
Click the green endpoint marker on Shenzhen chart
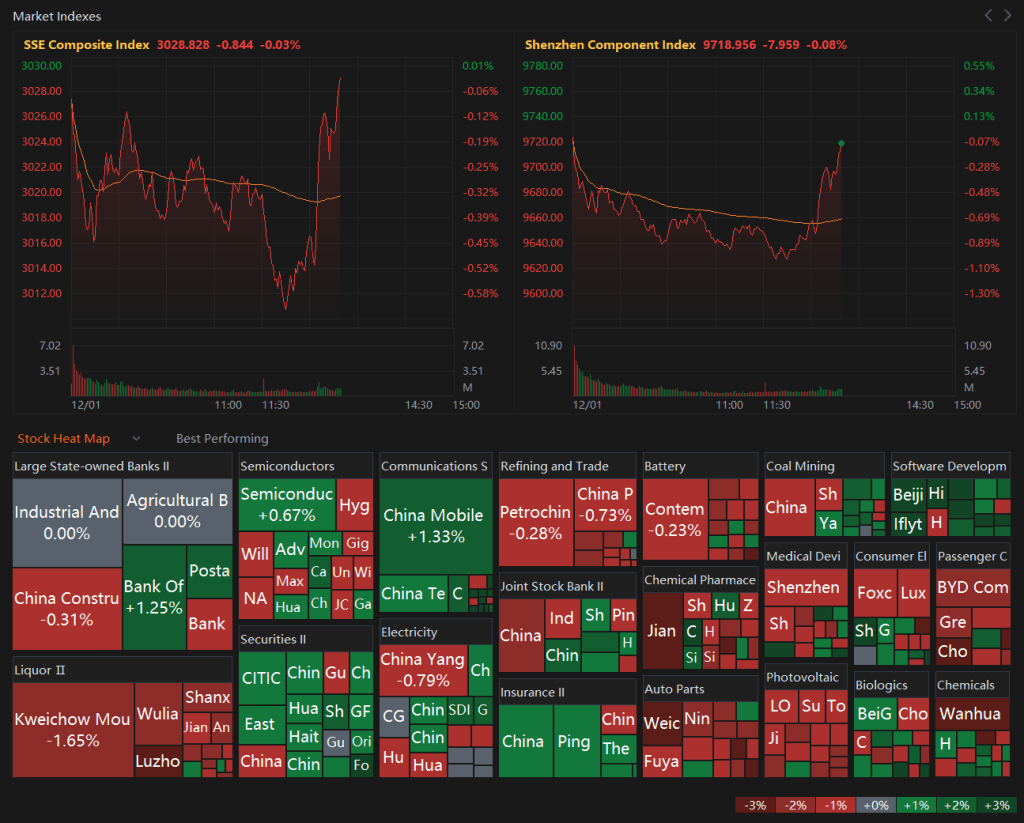click(841, 143)
